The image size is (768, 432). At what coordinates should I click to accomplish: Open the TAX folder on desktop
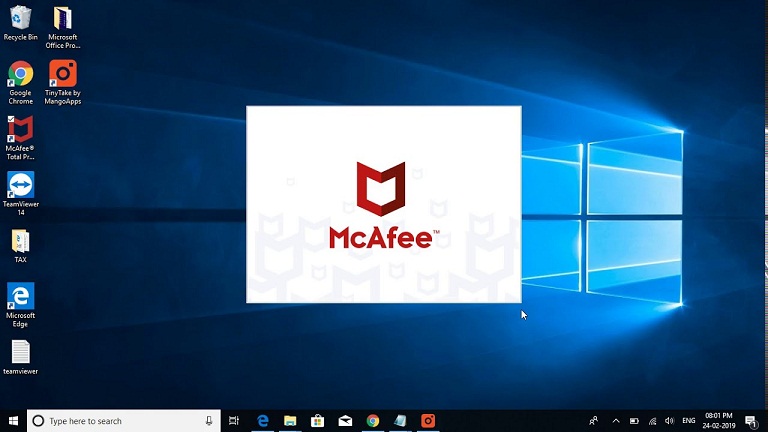click(20, 246)
